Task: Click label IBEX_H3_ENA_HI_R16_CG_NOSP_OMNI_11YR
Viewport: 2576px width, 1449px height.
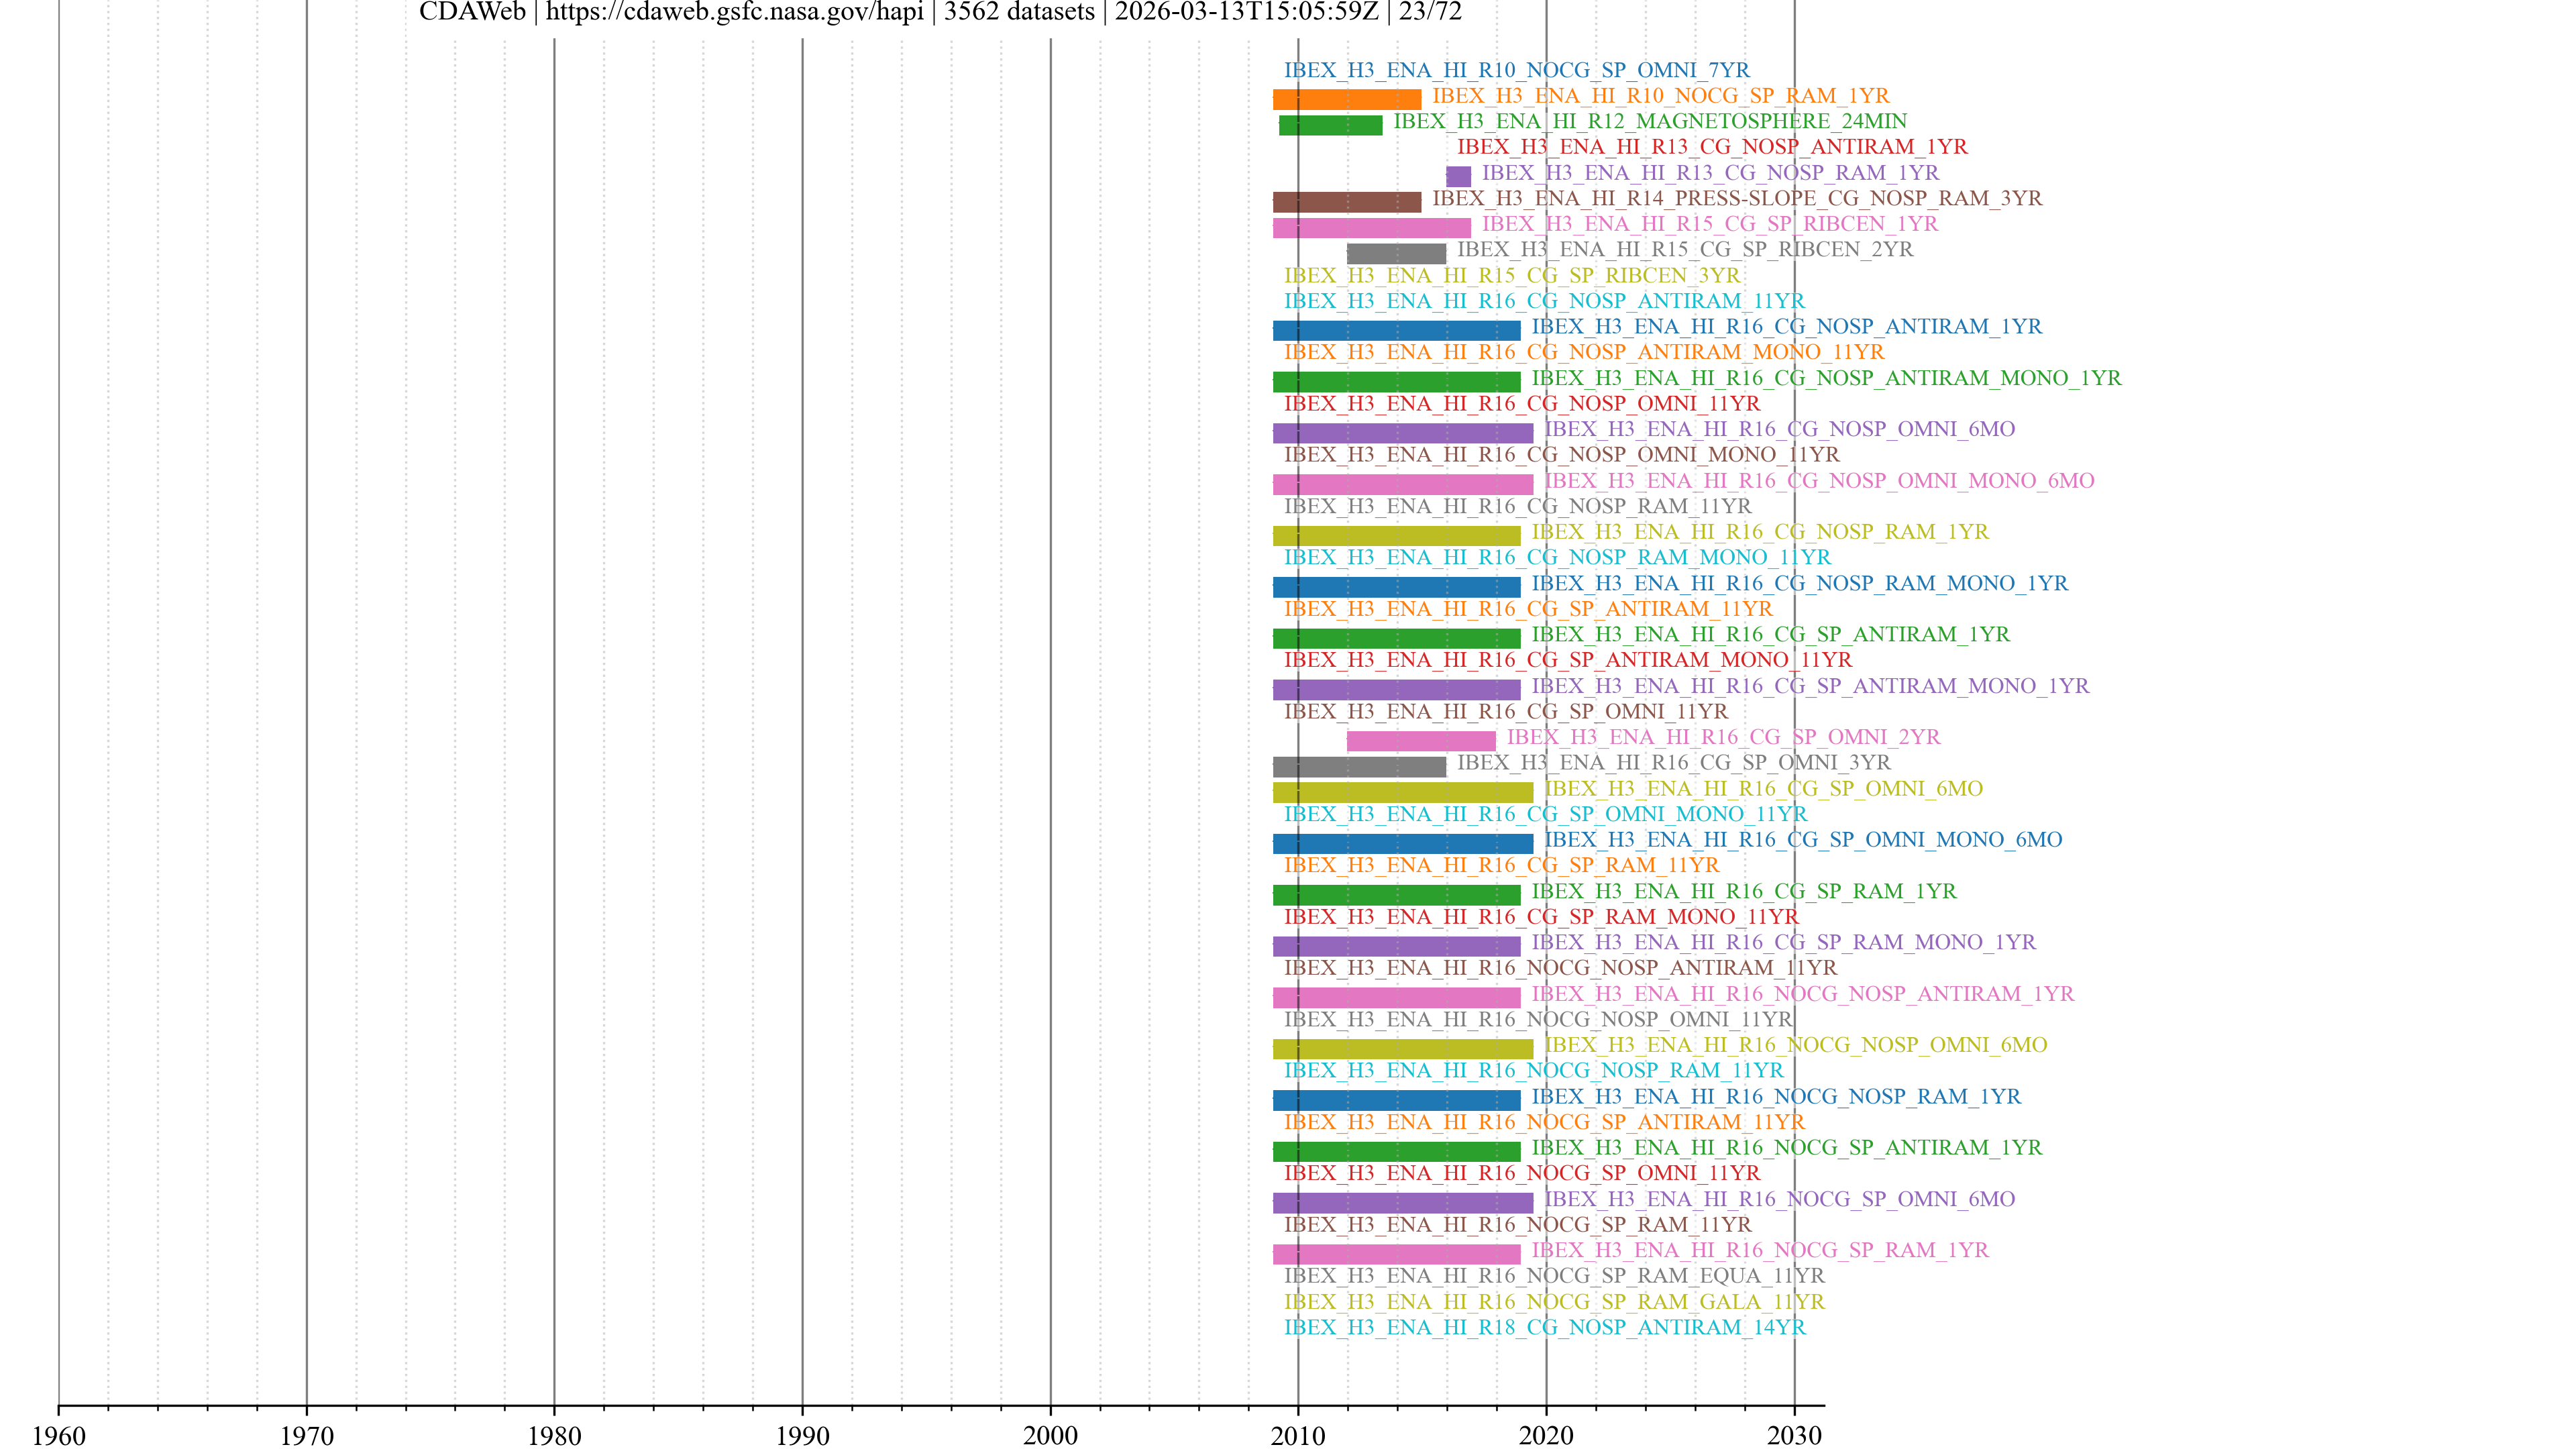Action: tap(1521, 404)
